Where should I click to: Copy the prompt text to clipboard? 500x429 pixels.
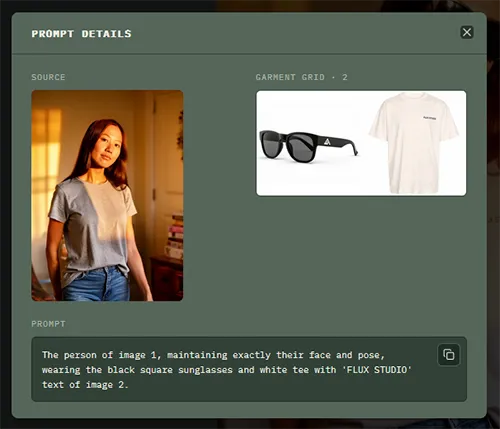click(448, 354)
